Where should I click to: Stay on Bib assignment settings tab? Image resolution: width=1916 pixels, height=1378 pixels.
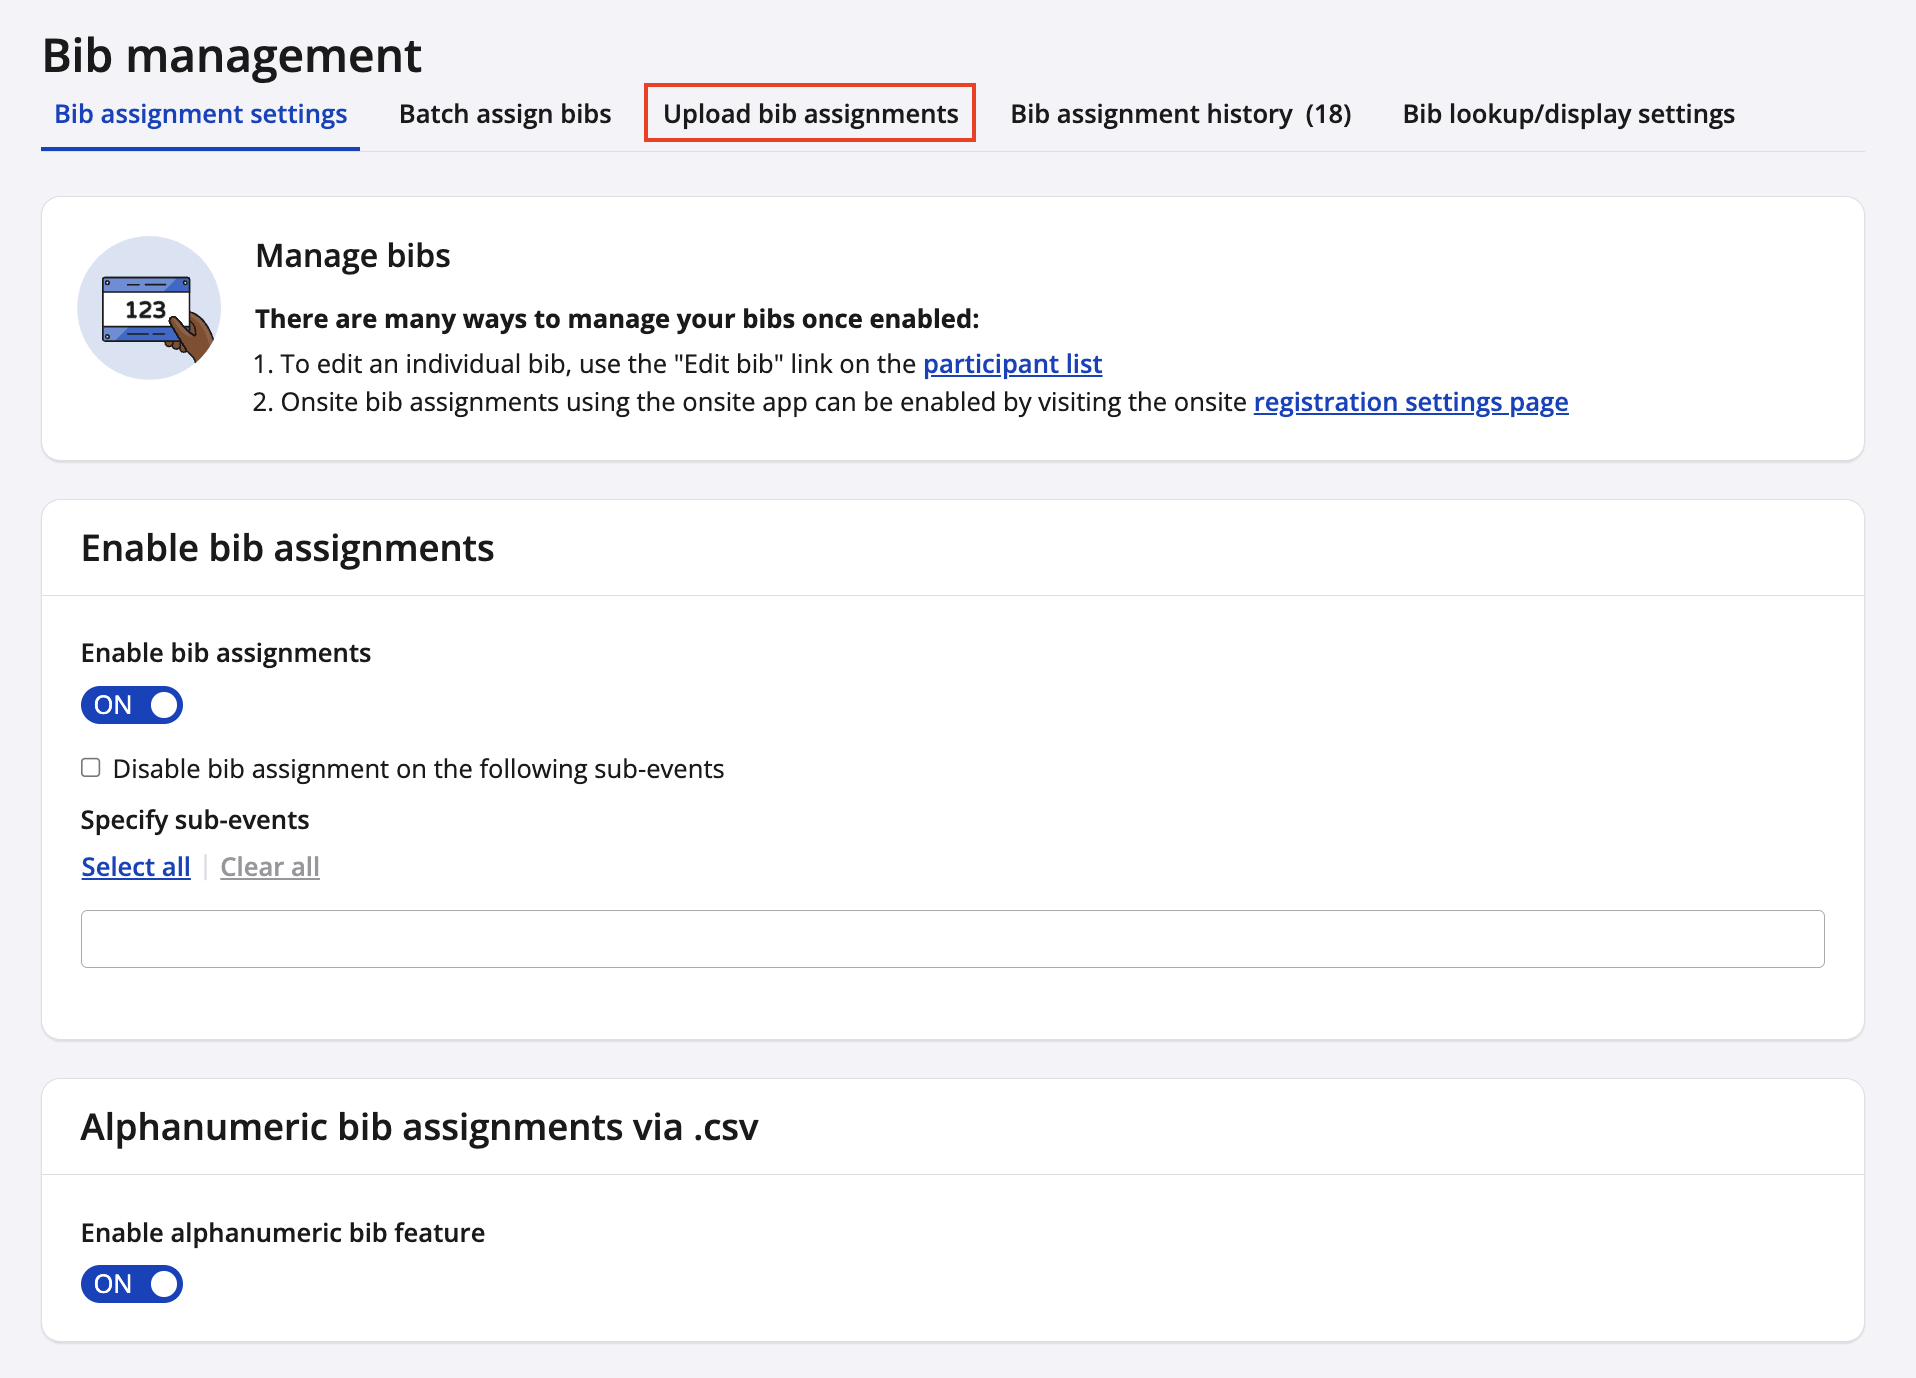point(200,114)
